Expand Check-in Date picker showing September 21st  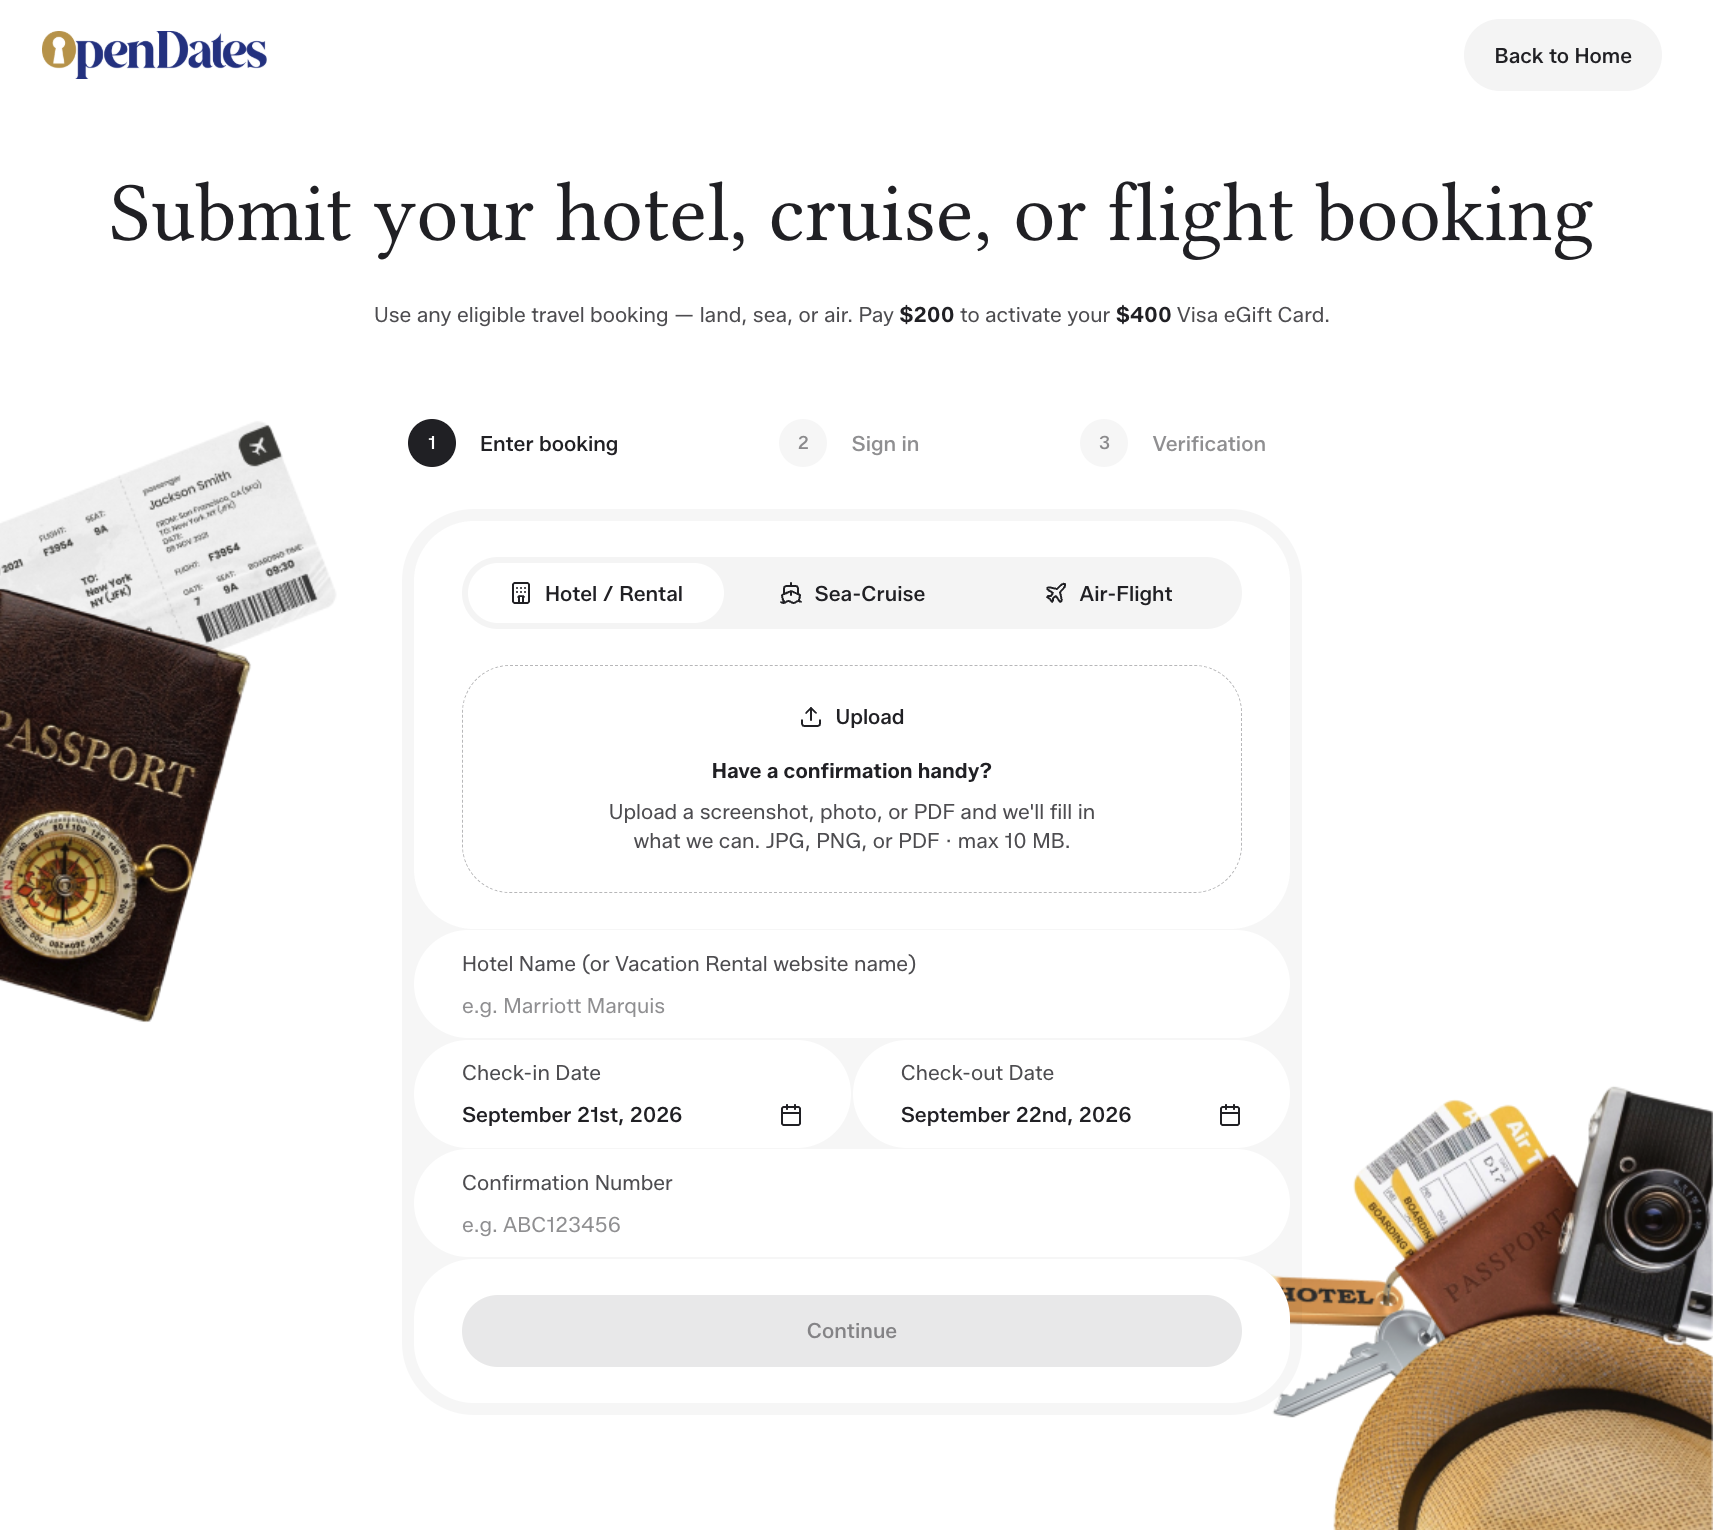point(632,1094)
